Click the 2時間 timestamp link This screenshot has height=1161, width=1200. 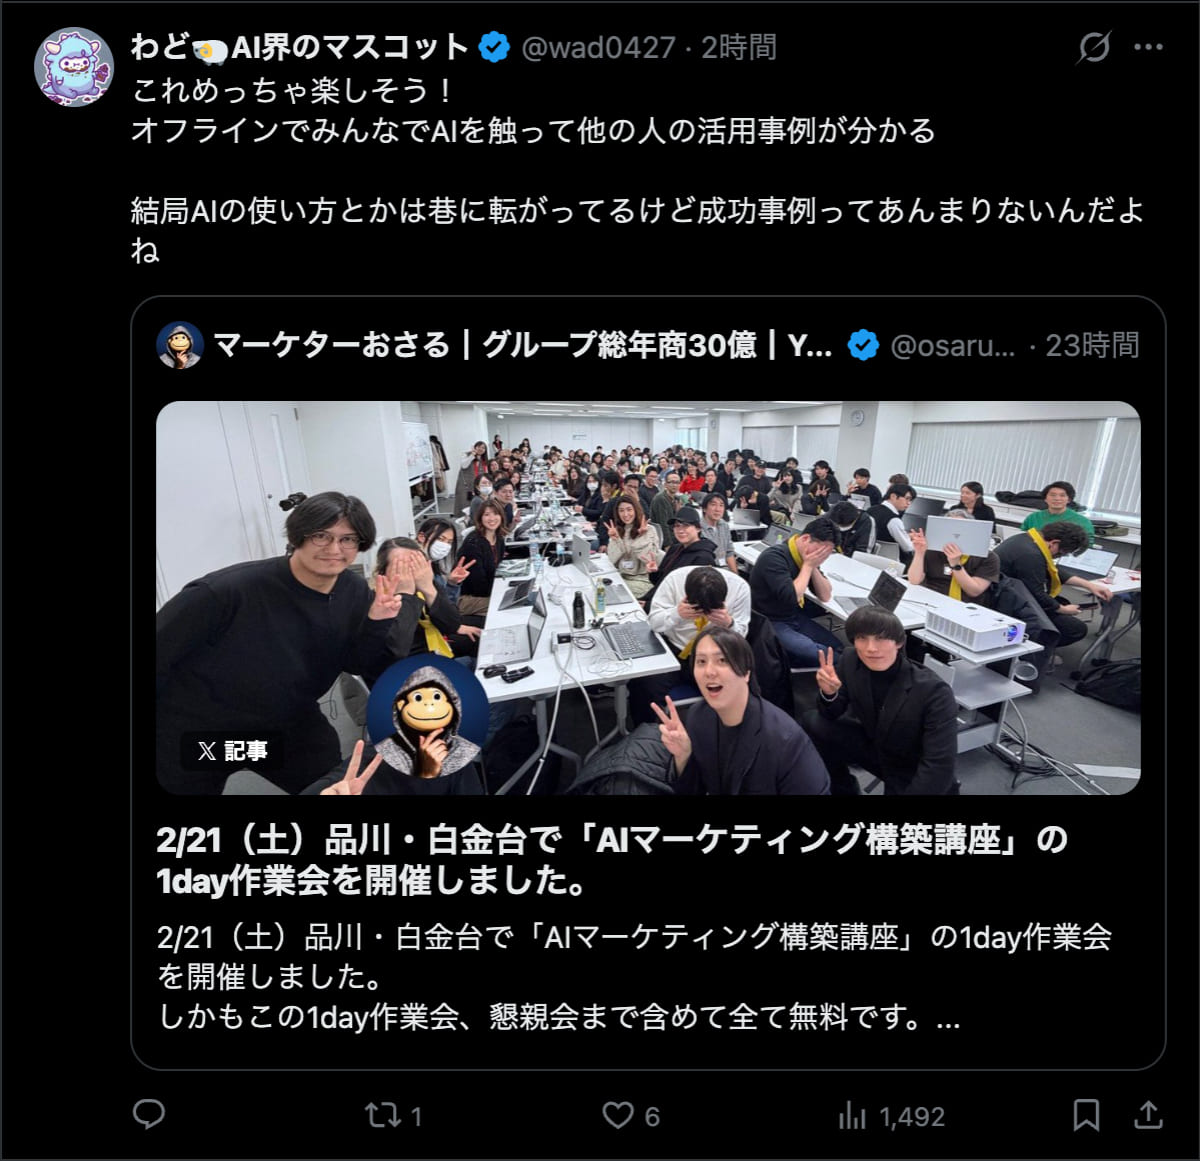738,47
